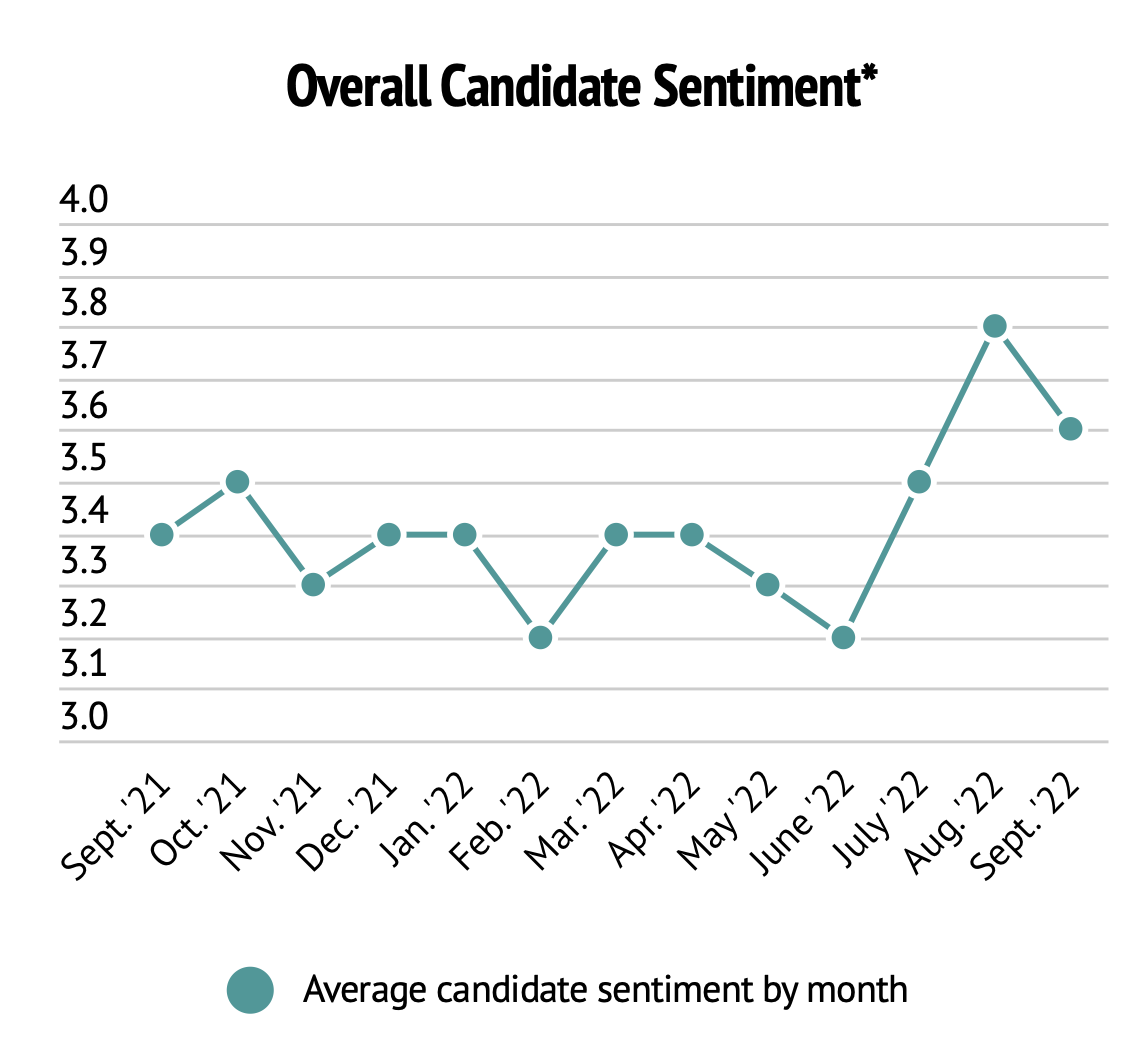This screenshot has width=1144, height=1040.
Task: Select the Oct. '21 data point
Action: click(x=237, y=482)
